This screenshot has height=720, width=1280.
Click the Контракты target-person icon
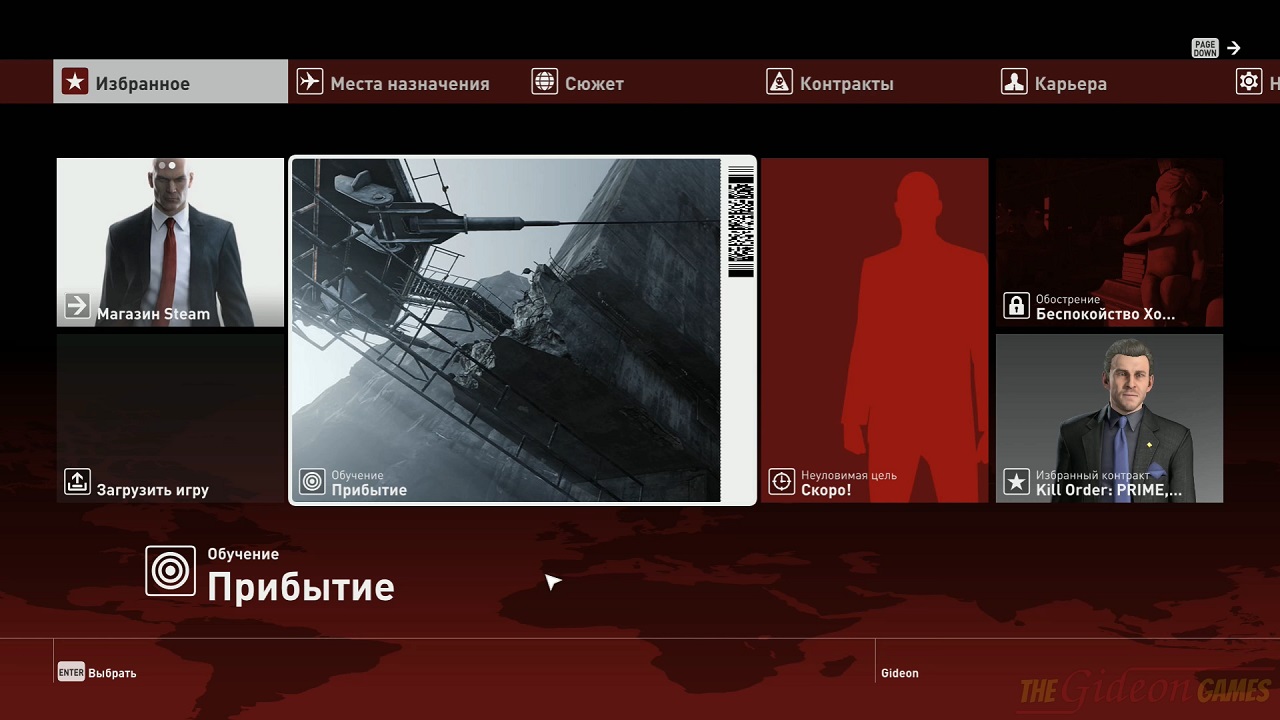click(x=779, y=82)
